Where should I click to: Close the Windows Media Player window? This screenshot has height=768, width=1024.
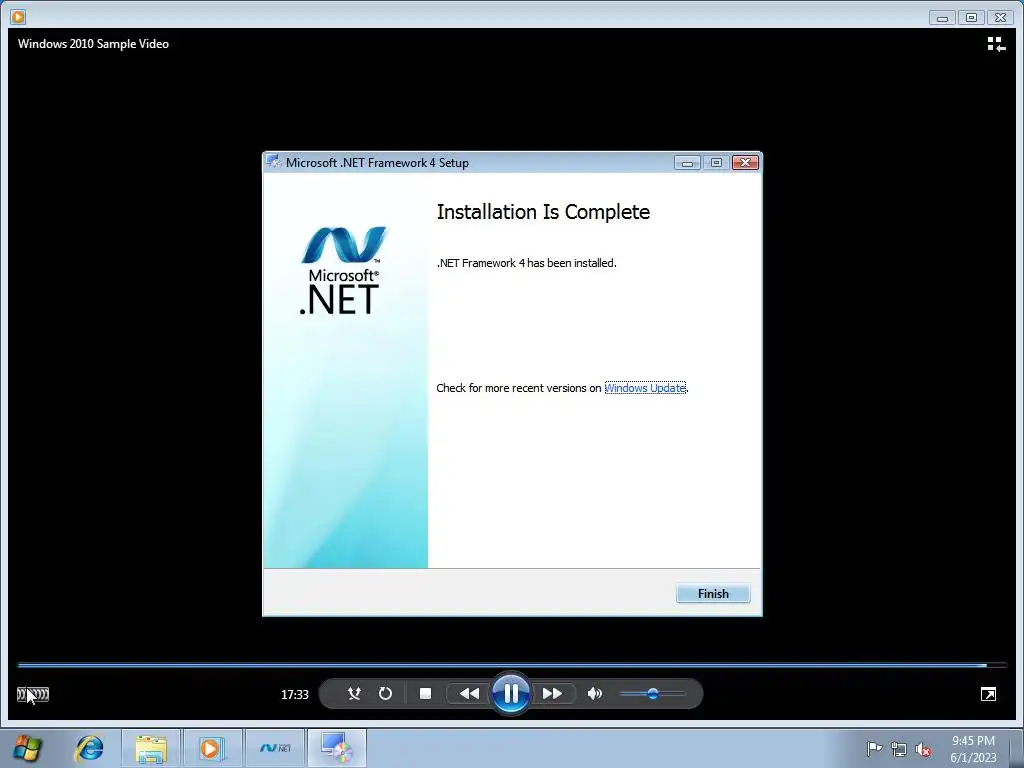pyautogui.click(x=1000, y=18)
